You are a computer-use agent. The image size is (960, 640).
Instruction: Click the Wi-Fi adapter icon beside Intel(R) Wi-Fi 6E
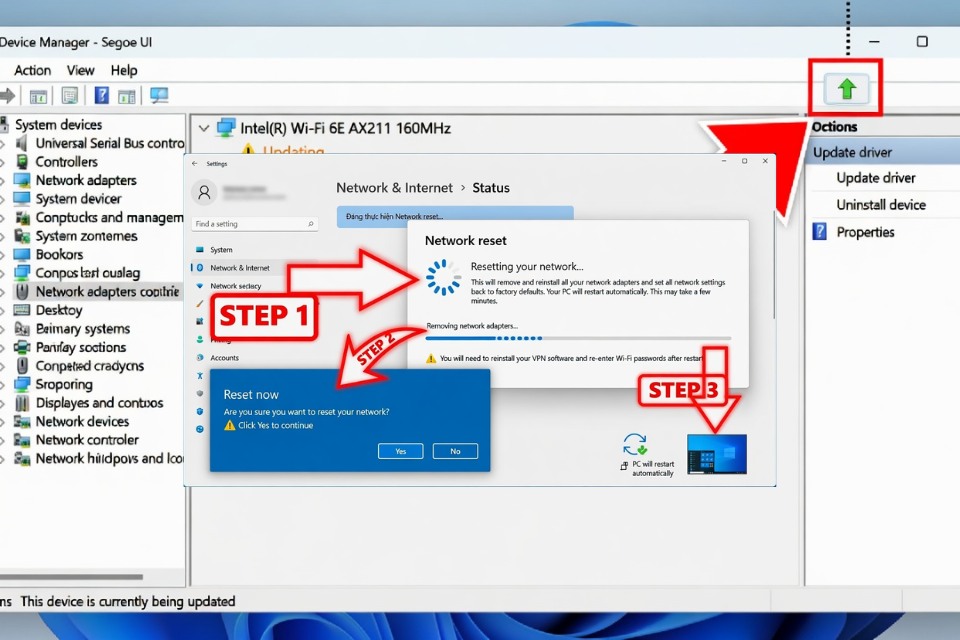point(226,127)
